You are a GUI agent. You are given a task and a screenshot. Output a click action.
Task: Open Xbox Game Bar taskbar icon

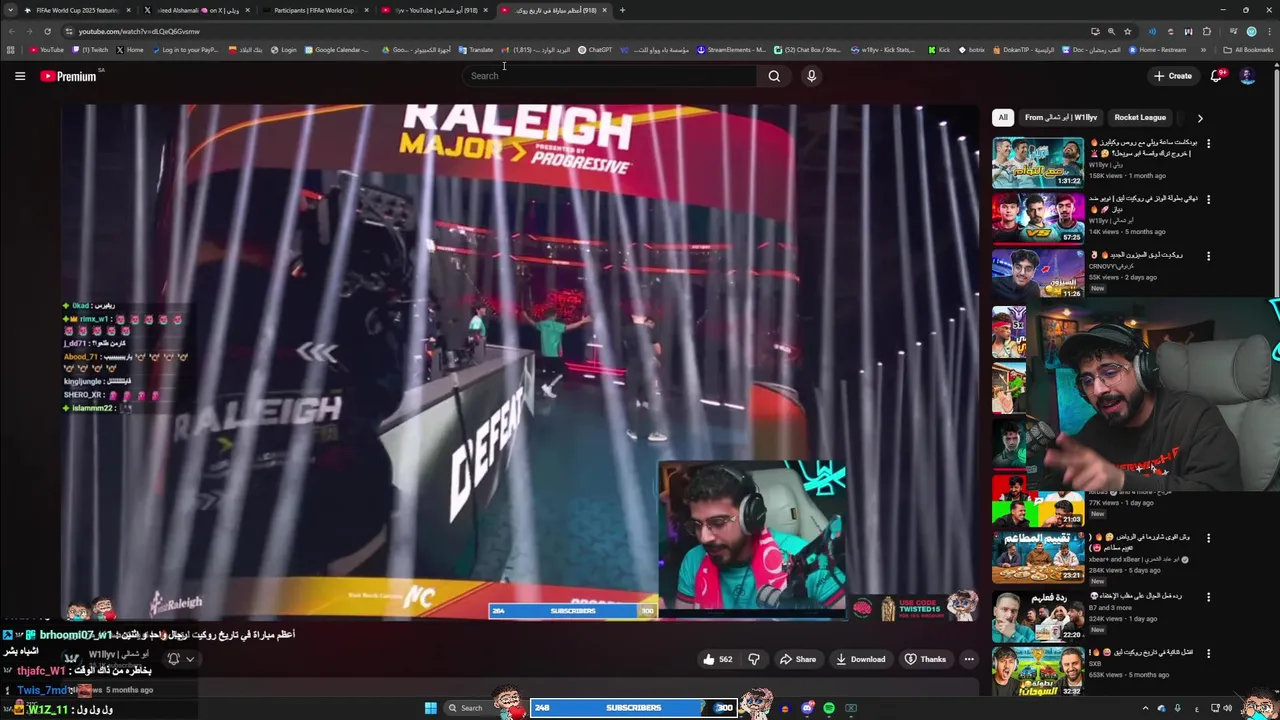click(x=851, y=708)
